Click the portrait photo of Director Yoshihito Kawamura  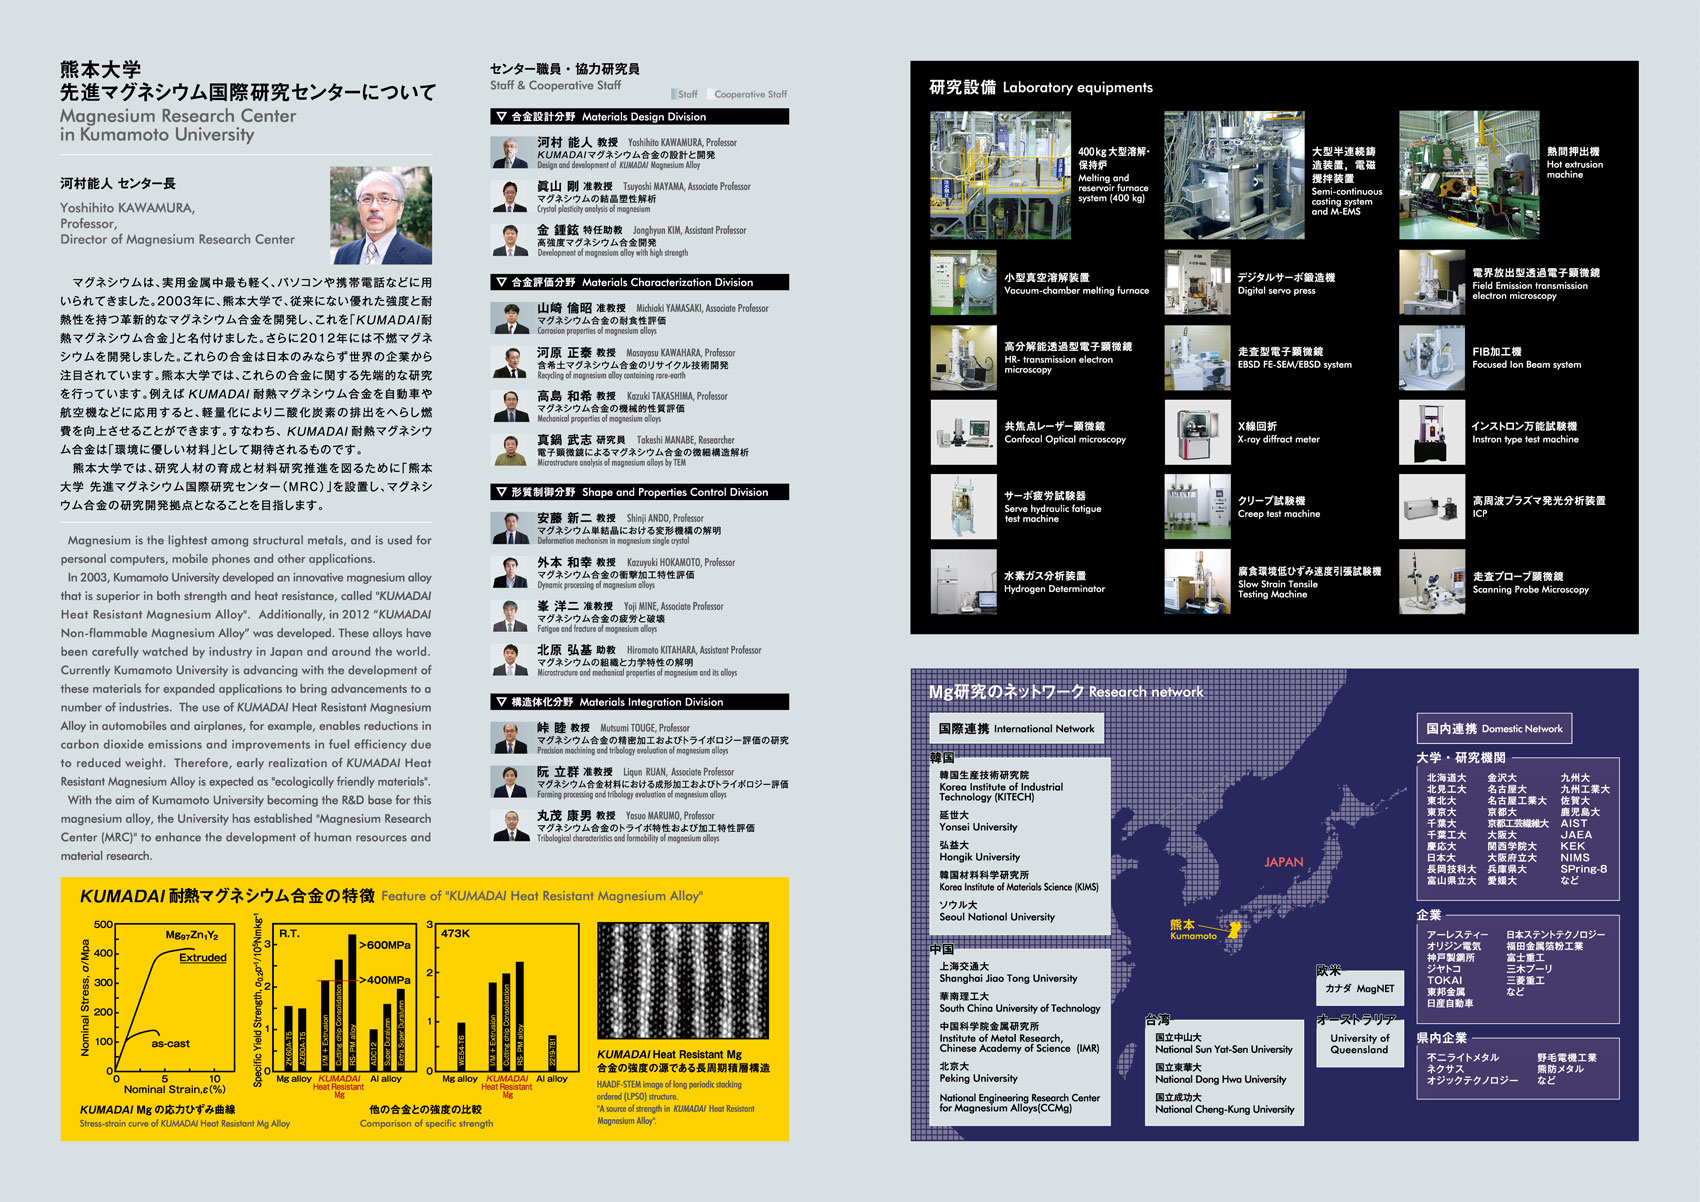[381, 215]
